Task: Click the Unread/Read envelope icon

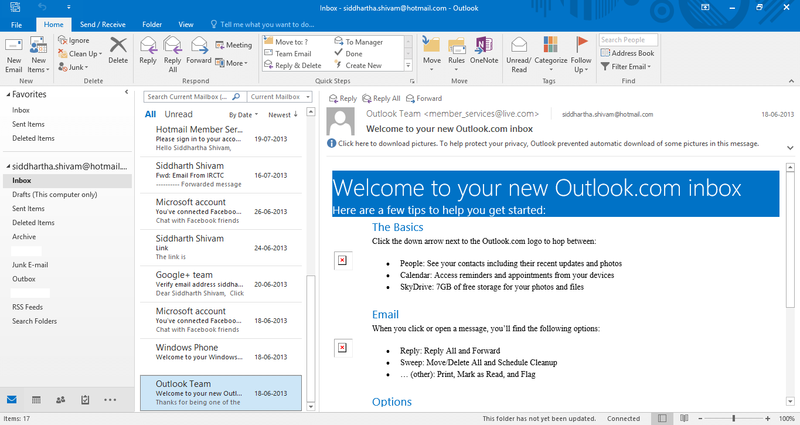Action: (519, 45)
